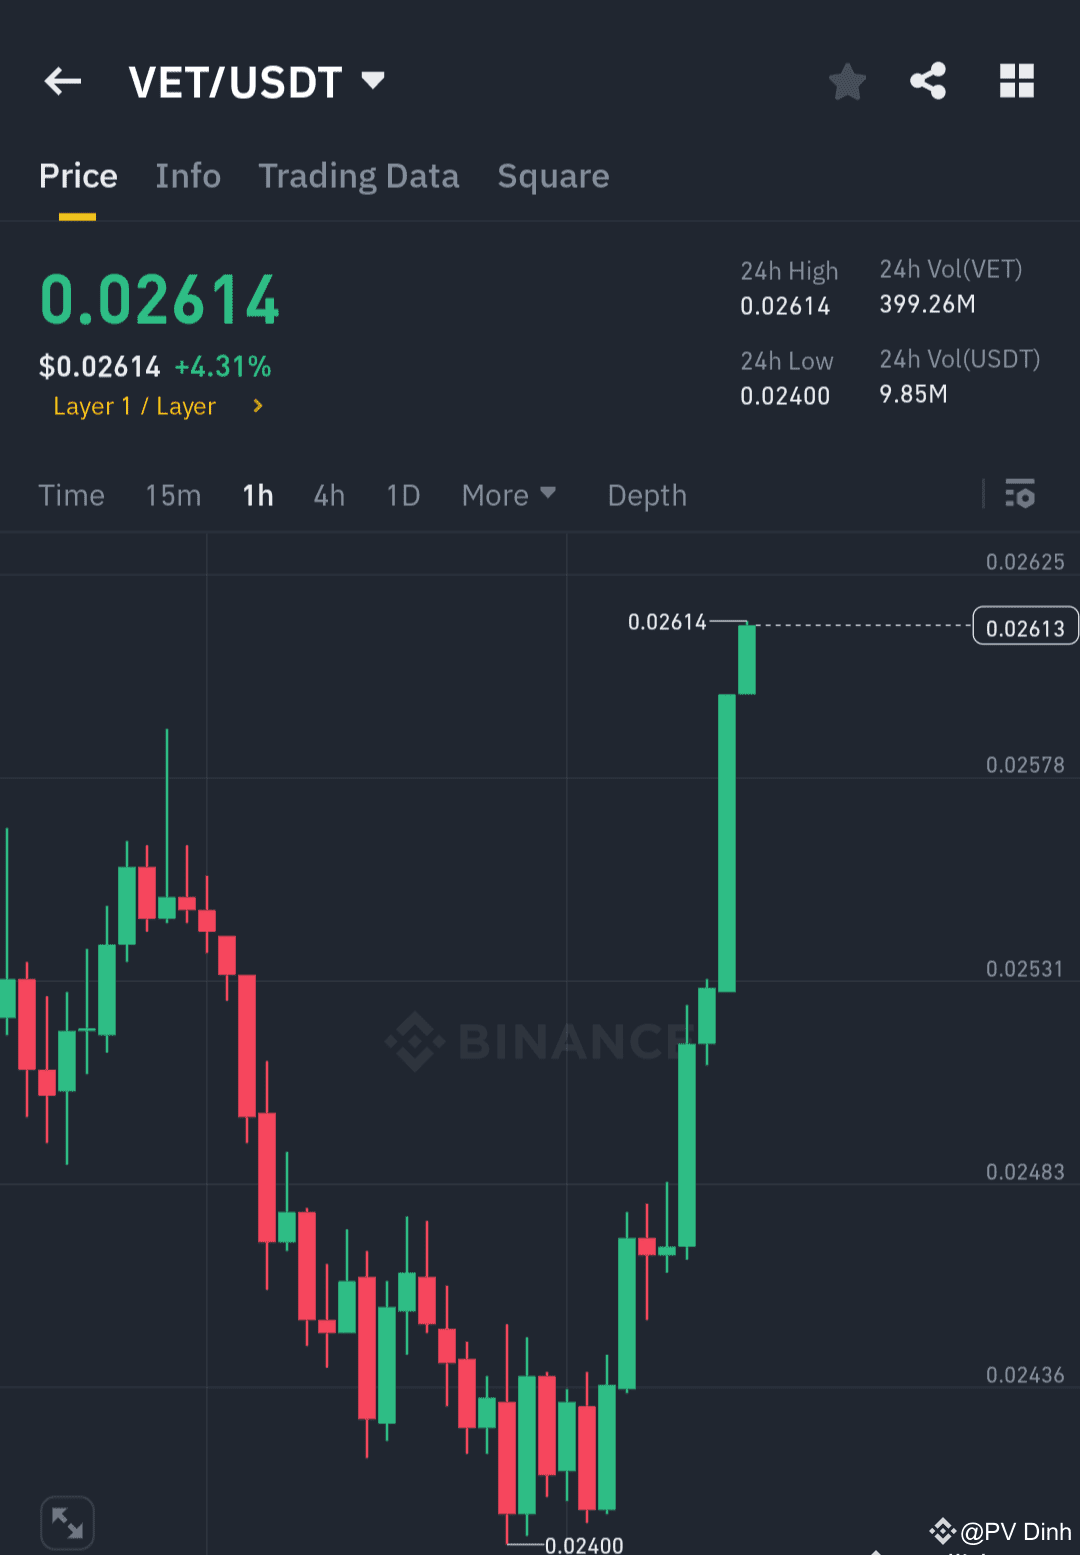Expand chart to fullscreen mode
Screen dimensions: 1080x1555
point(67,1521)
